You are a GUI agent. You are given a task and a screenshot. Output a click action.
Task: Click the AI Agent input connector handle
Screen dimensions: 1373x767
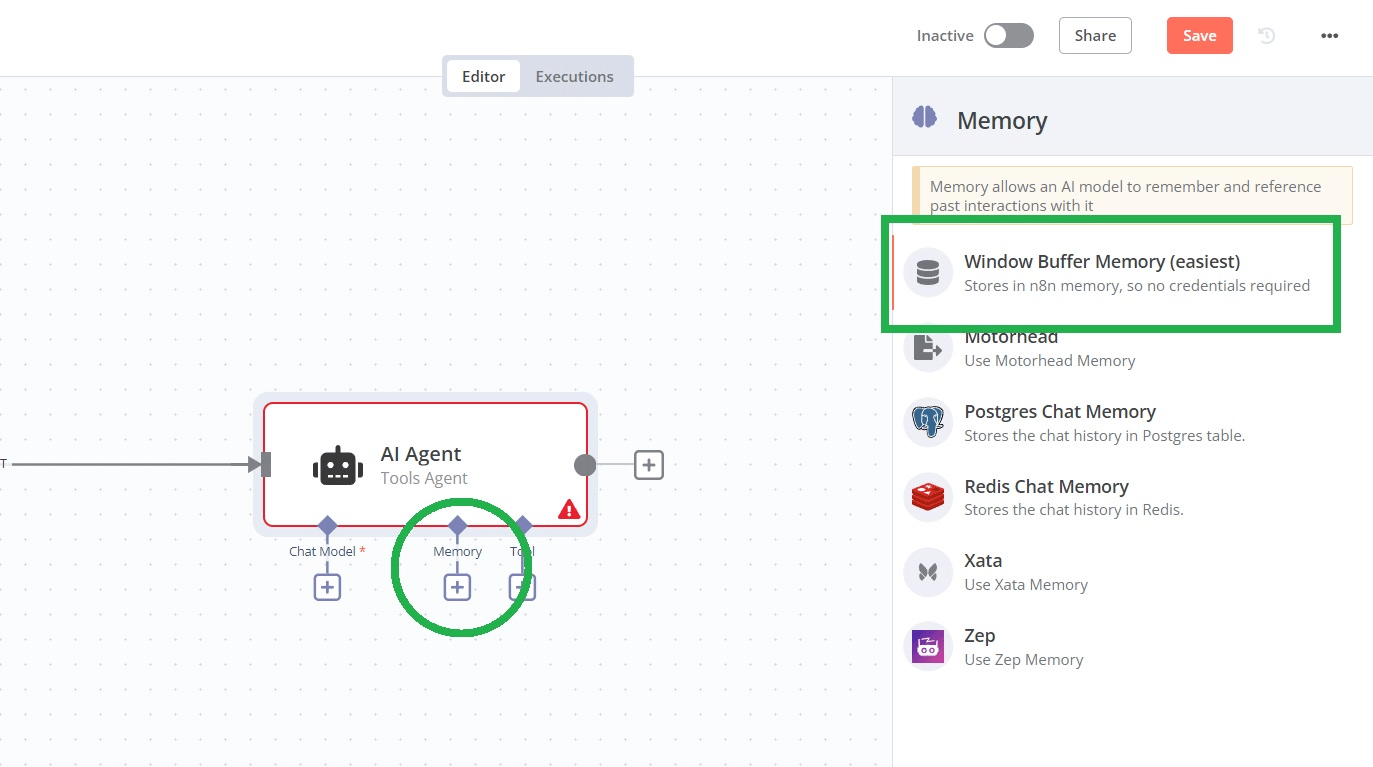tap(266, 465)
